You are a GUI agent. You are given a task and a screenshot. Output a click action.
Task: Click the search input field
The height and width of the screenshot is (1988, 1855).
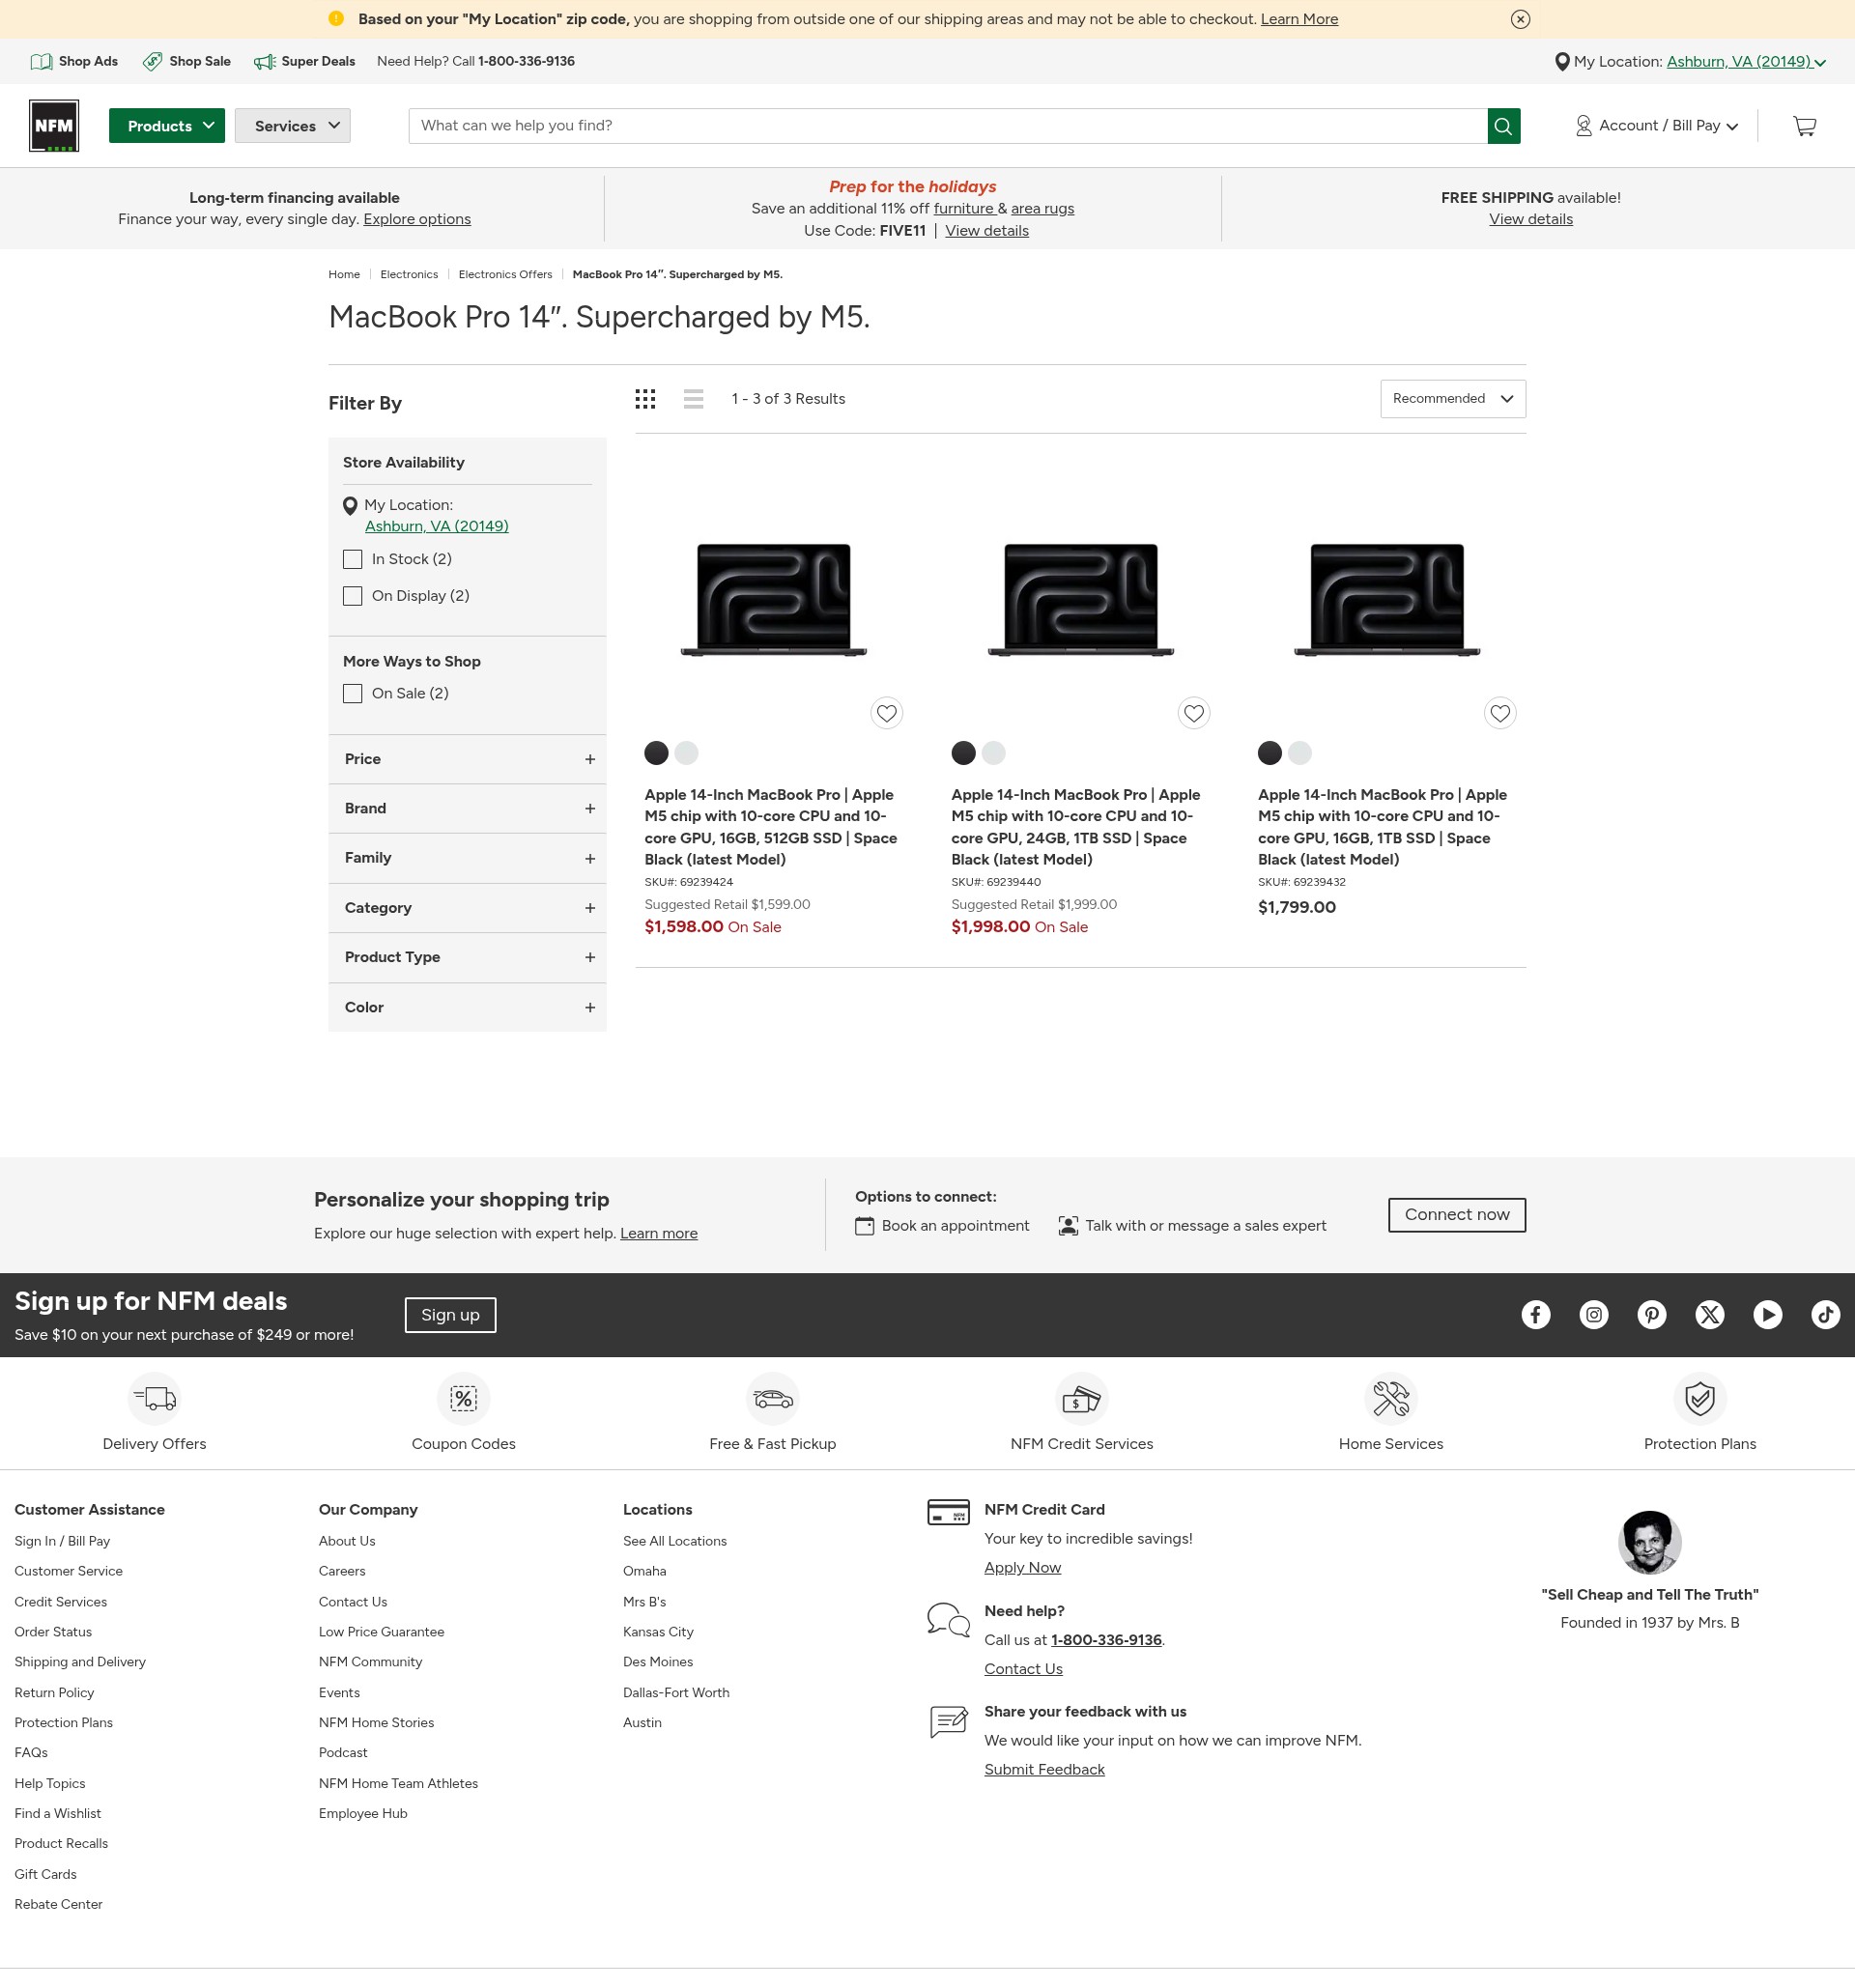tap(947, 126)
